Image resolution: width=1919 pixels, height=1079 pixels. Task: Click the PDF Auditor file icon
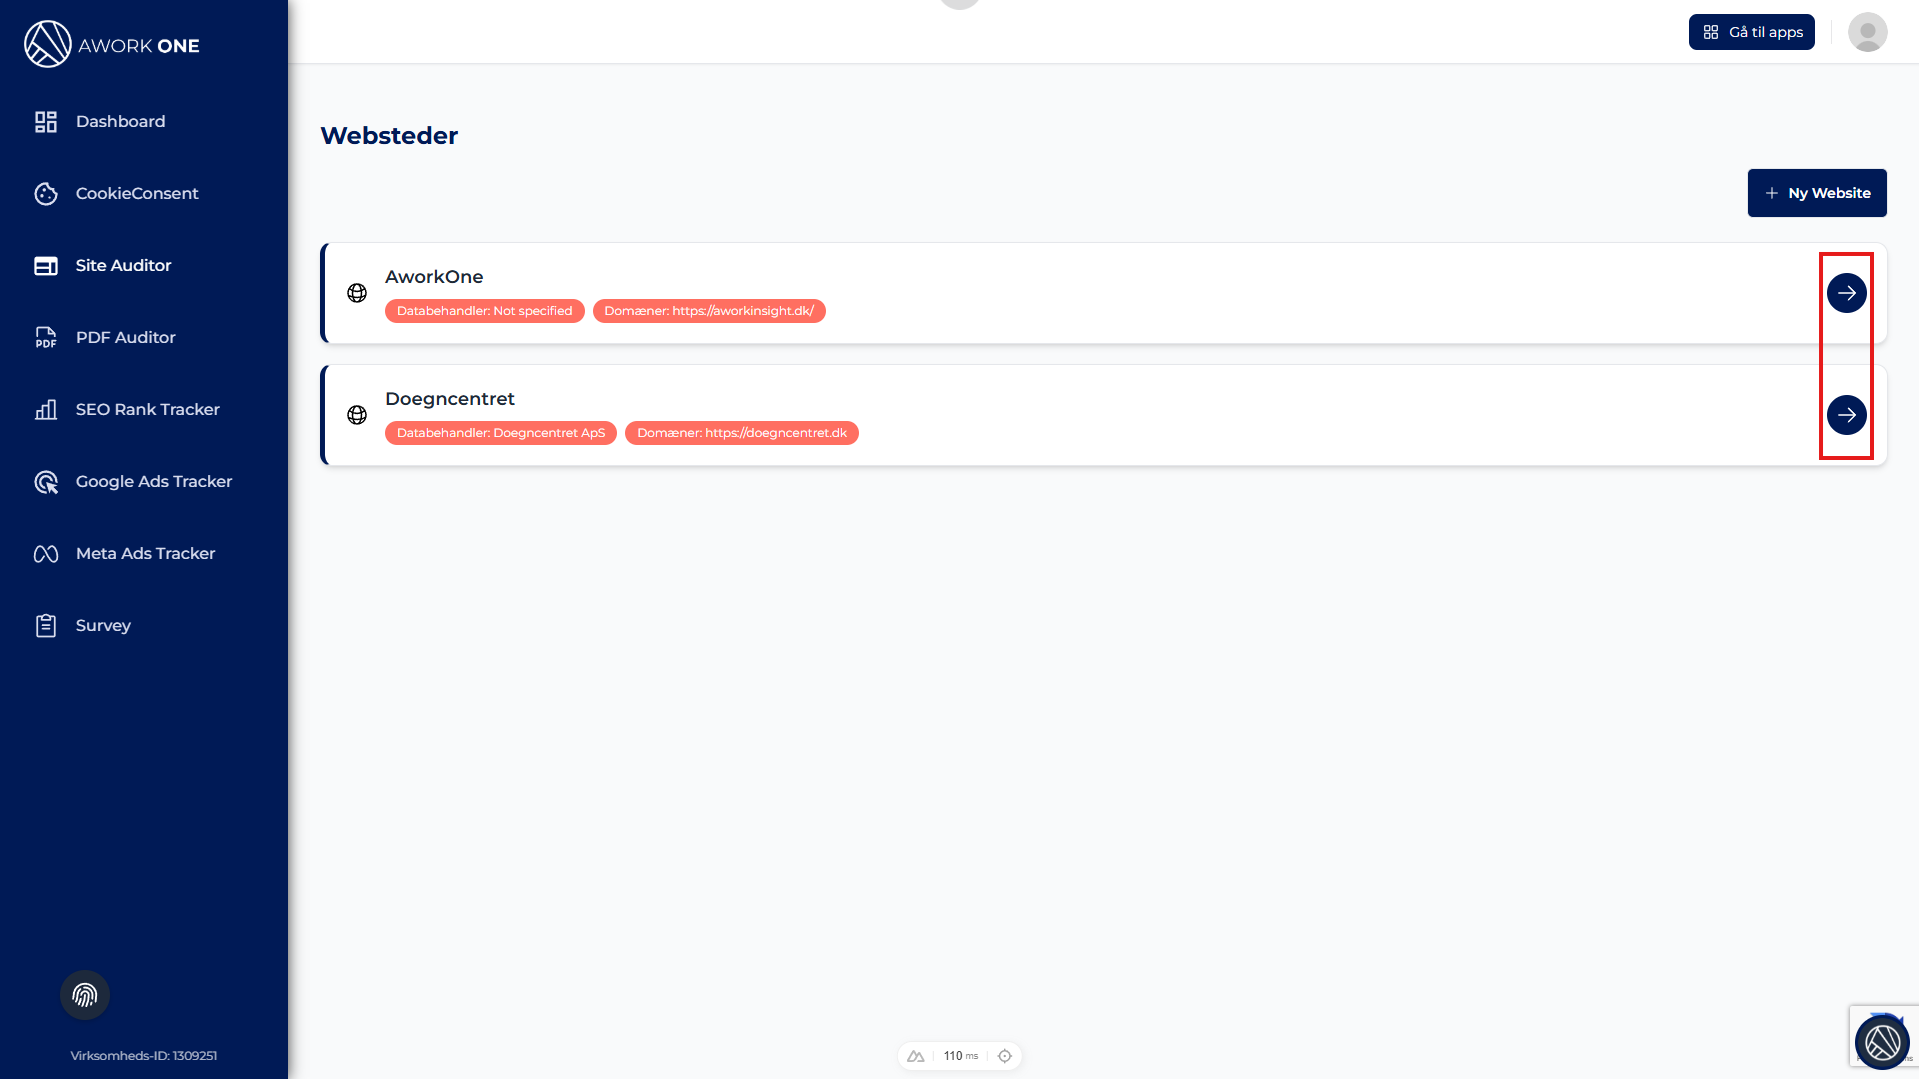pos(46,337)
